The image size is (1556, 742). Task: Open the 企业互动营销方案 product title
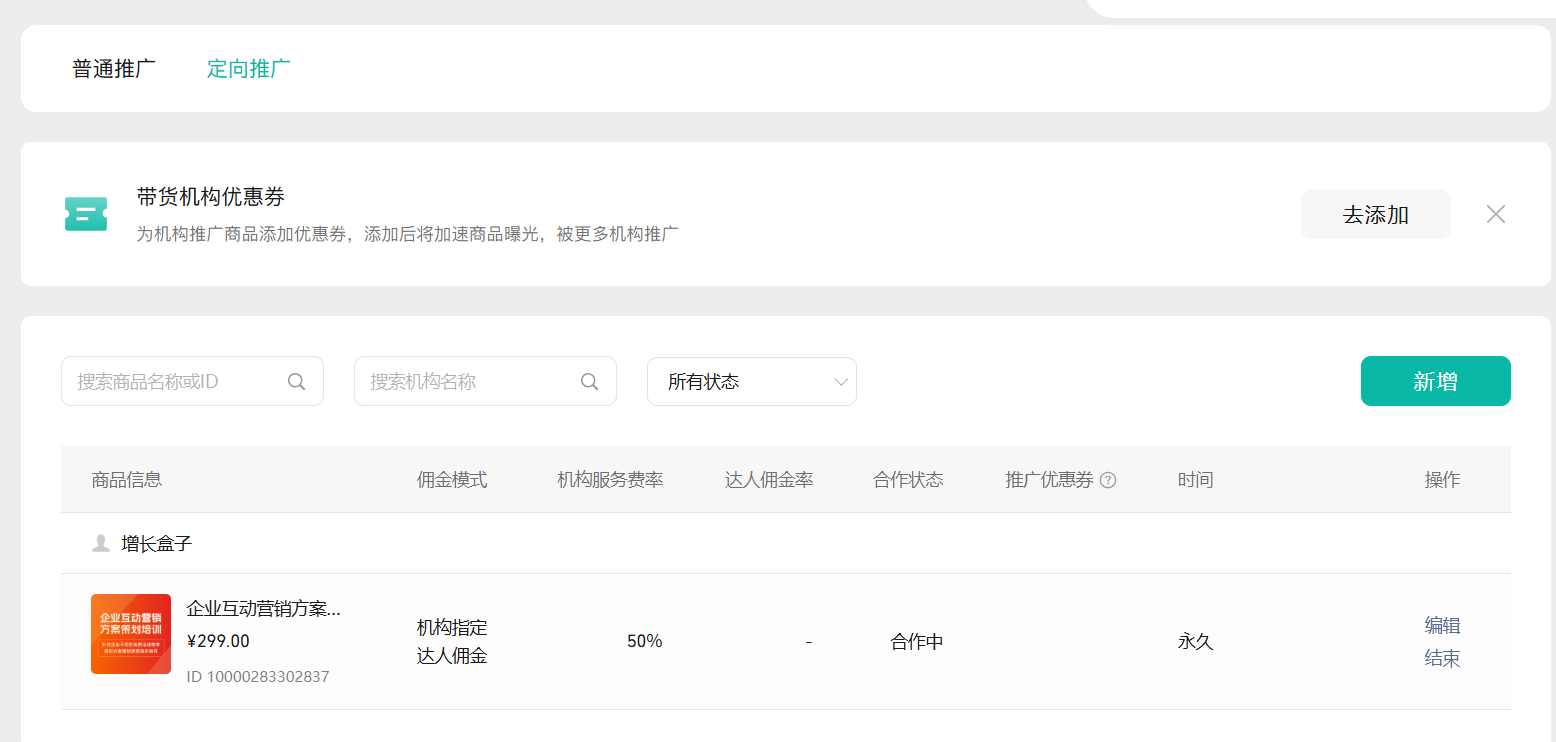[264, 609]
